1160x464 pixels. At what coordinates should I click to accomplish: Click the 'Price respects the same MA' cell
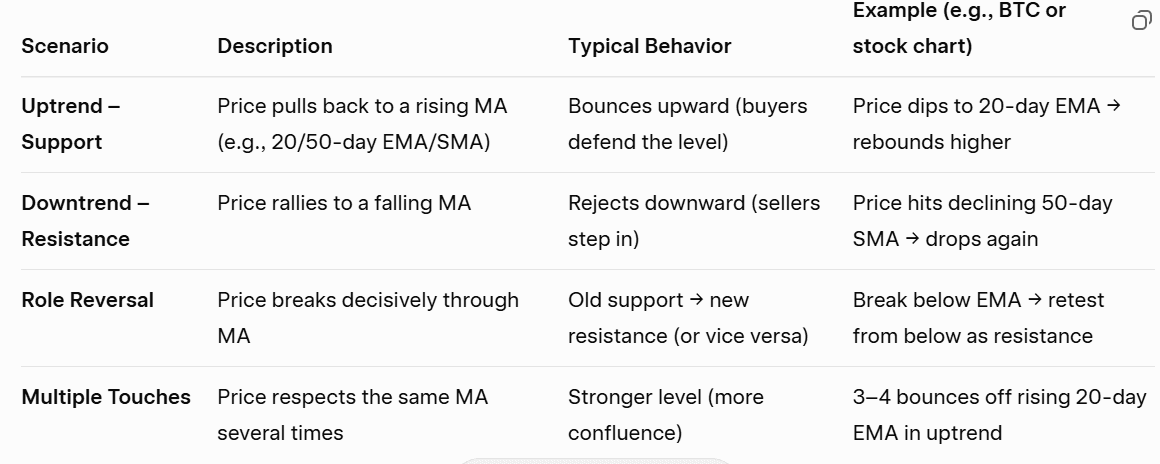(352, 415)
